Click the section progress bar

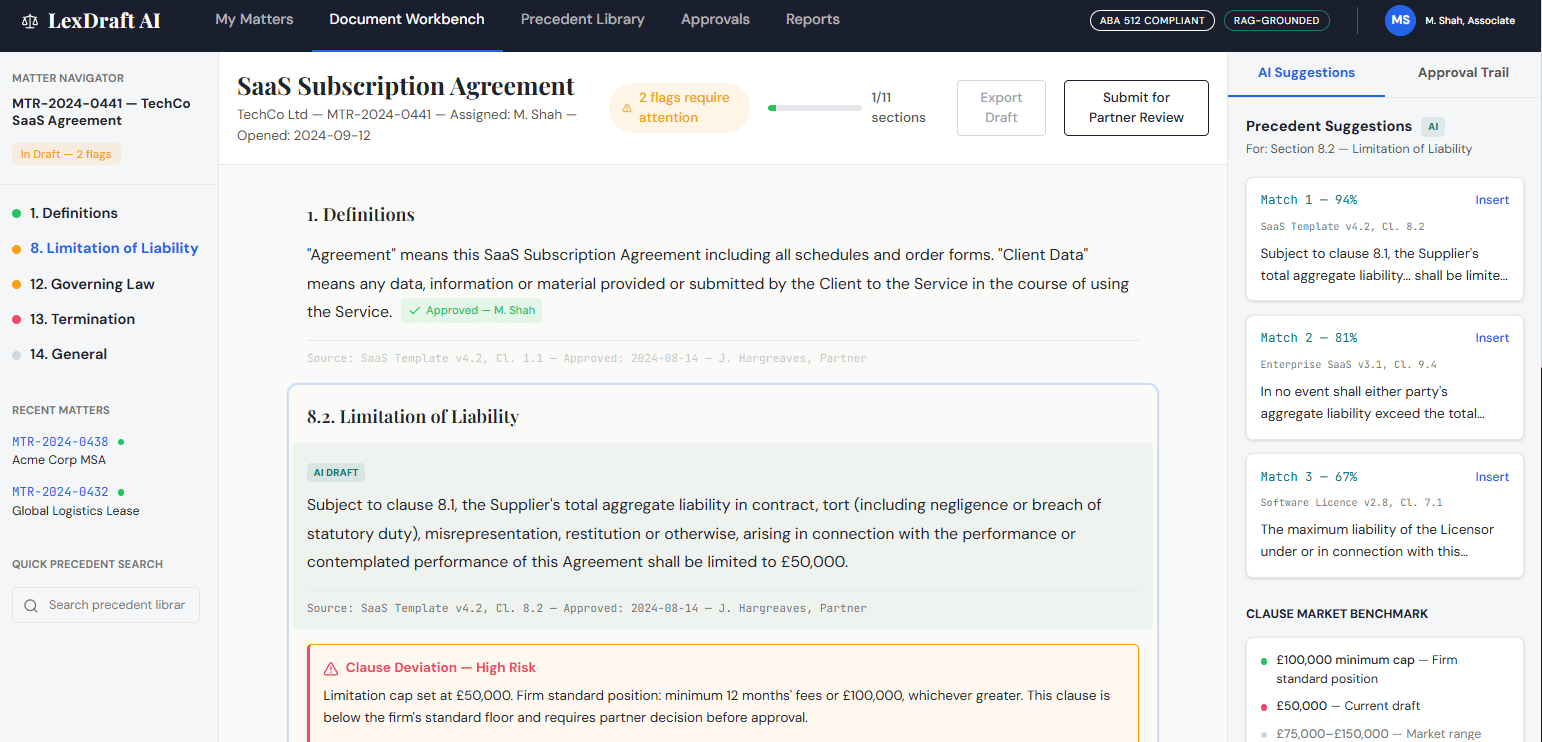(815, 107)
